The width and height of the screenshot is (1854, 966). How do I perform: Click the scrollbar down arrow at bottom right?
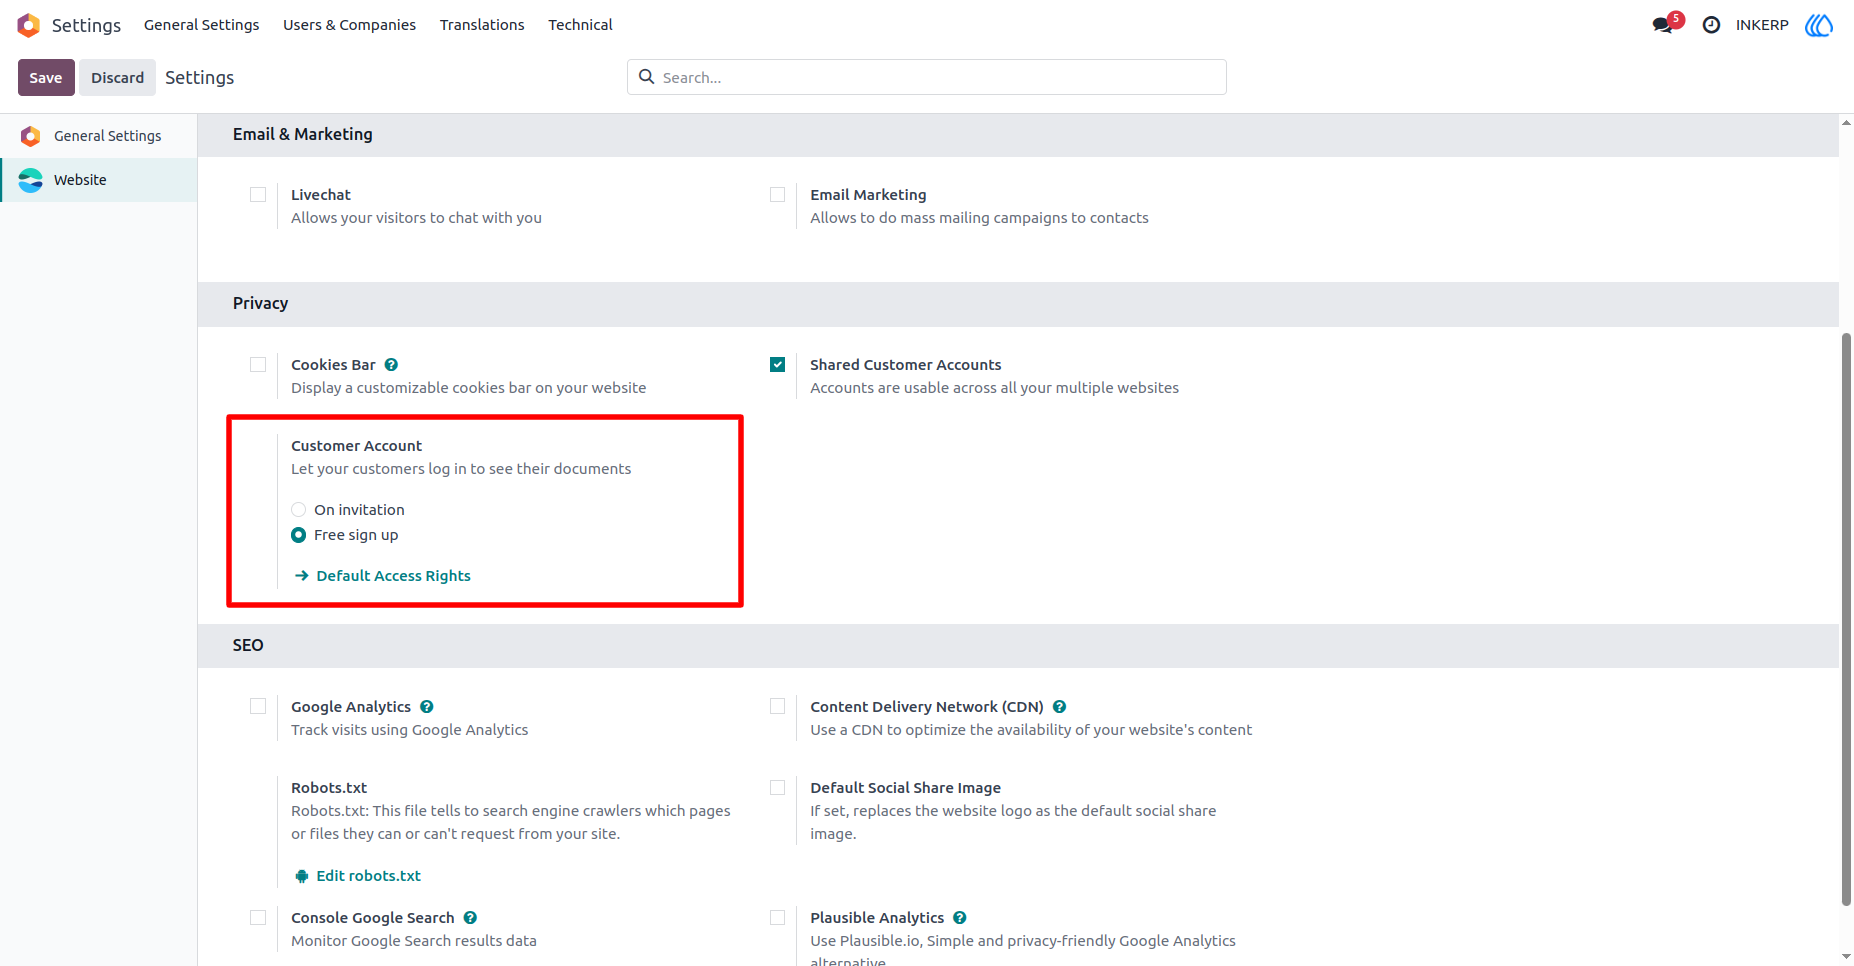pyautogui.click(x=1846, y=957)
